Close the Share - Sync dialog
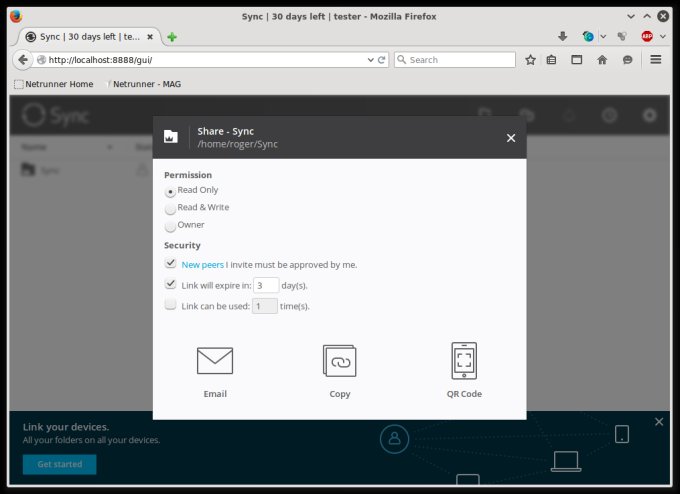The image size is (680, 494). coord(511,138)
